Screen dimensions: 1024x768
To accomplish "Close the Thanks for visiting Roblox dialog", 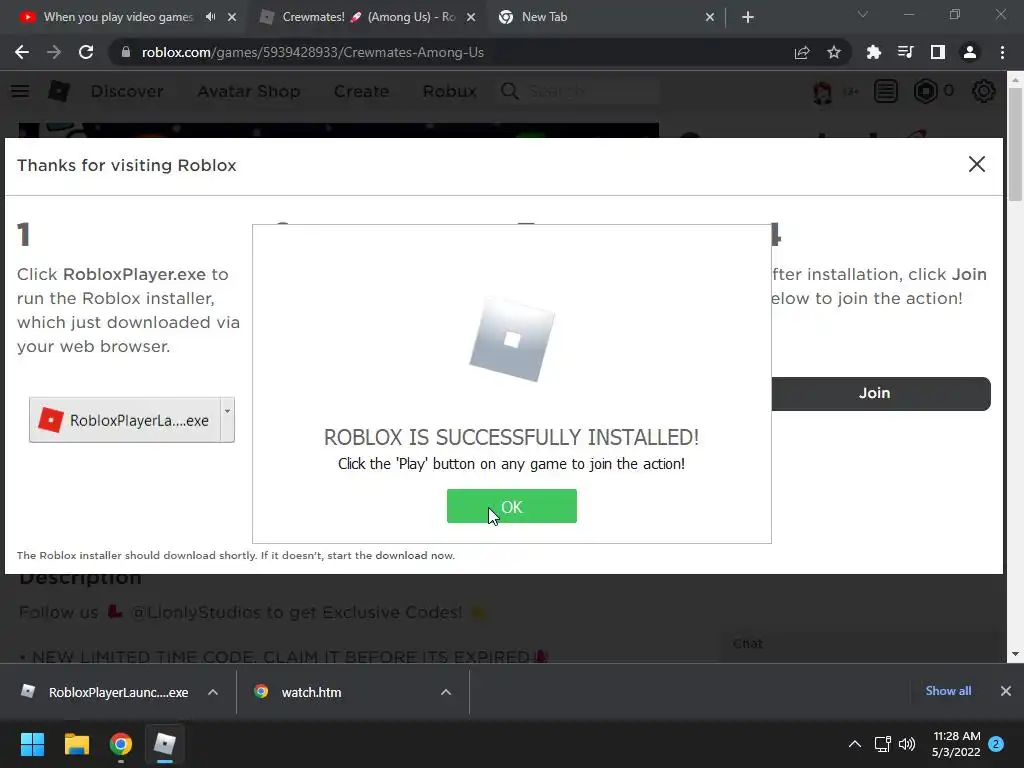I will 976,164.
